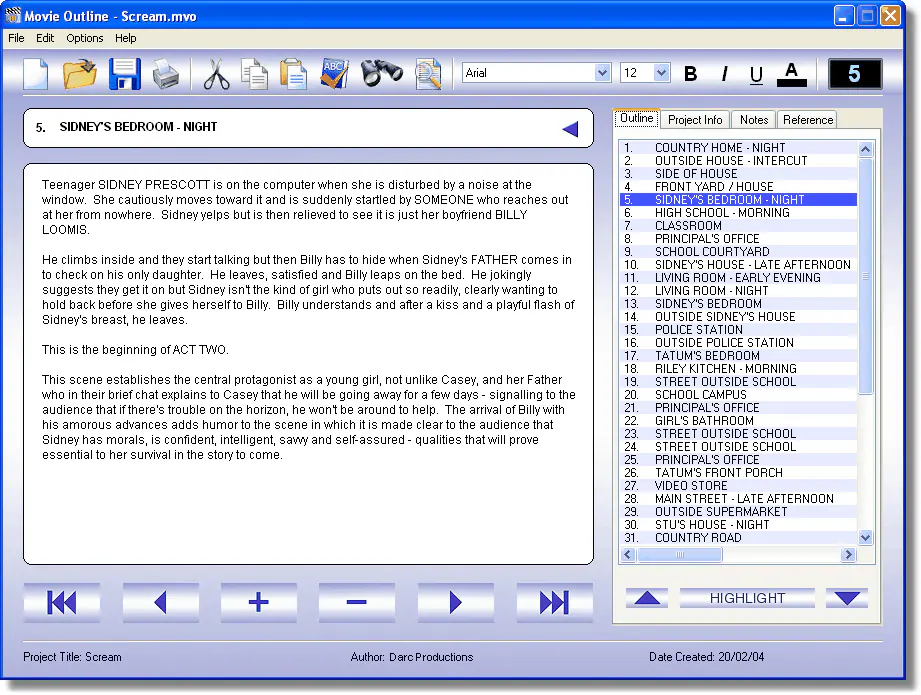Switch to the Notes tab

754,120
